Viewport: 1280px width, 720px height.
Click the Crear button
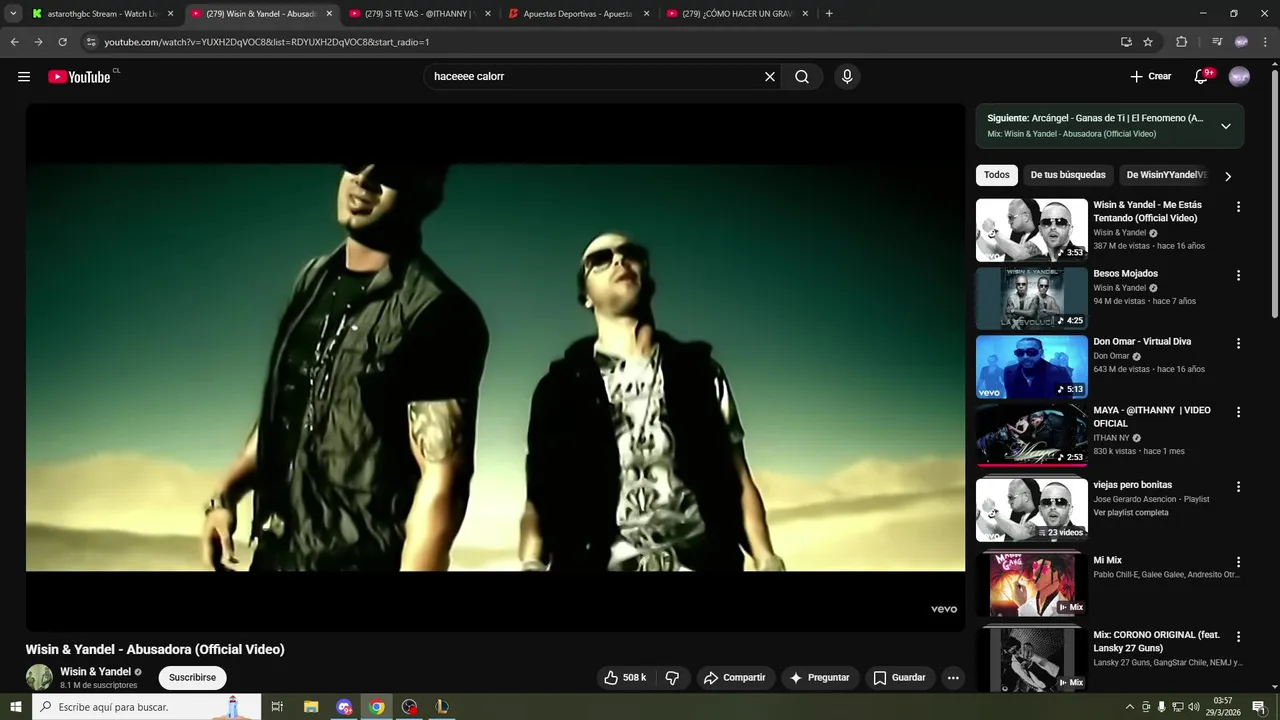(x=1150, y=77)
